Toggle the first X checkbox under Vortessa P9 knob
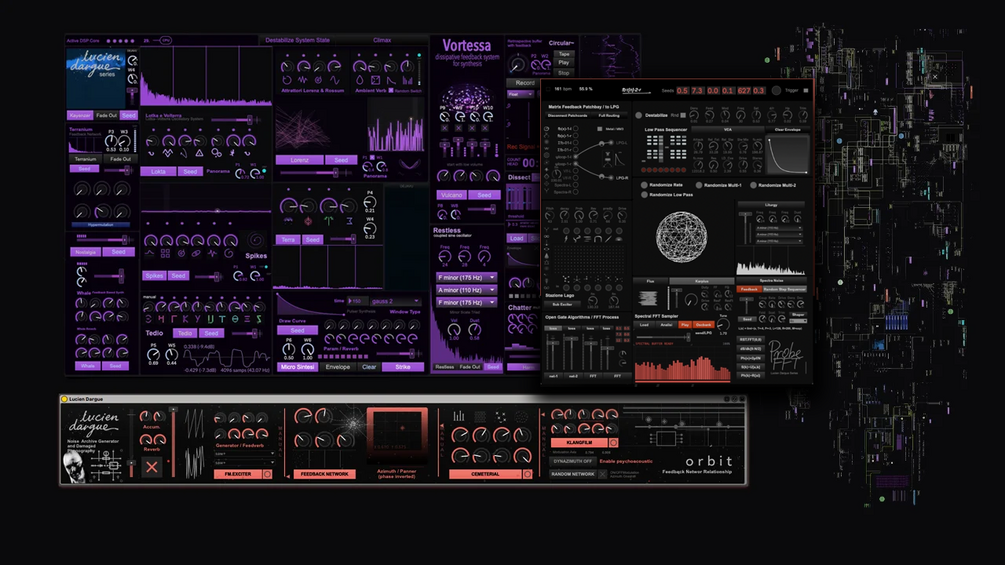This screenshot has height=565, width=1005. [x=445, y=128]
